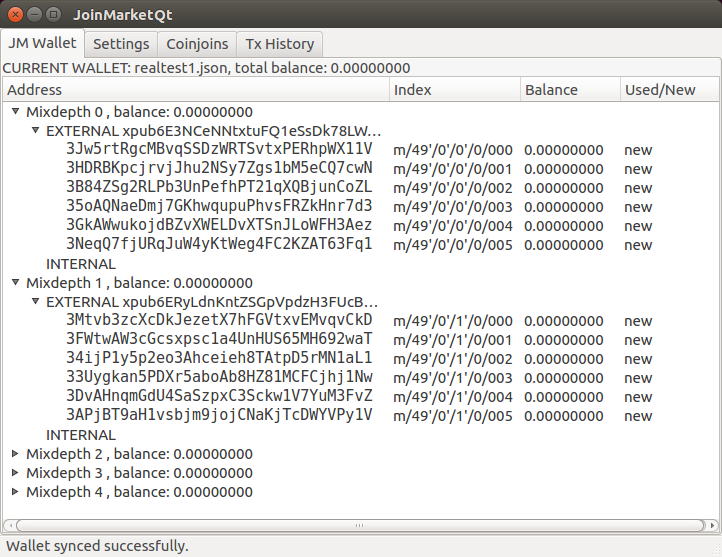
Task: Expand the Mixdepth 3 tree node
Action: [15, 473]
